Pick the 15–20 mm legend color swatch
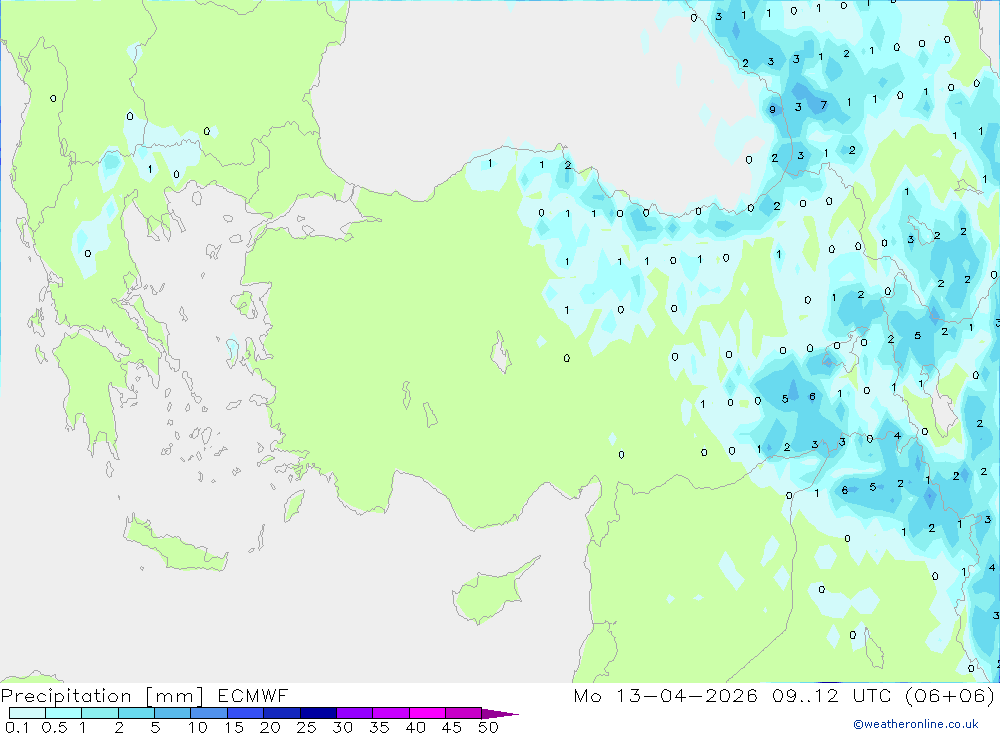1000x733 pixels. (245, 713)
